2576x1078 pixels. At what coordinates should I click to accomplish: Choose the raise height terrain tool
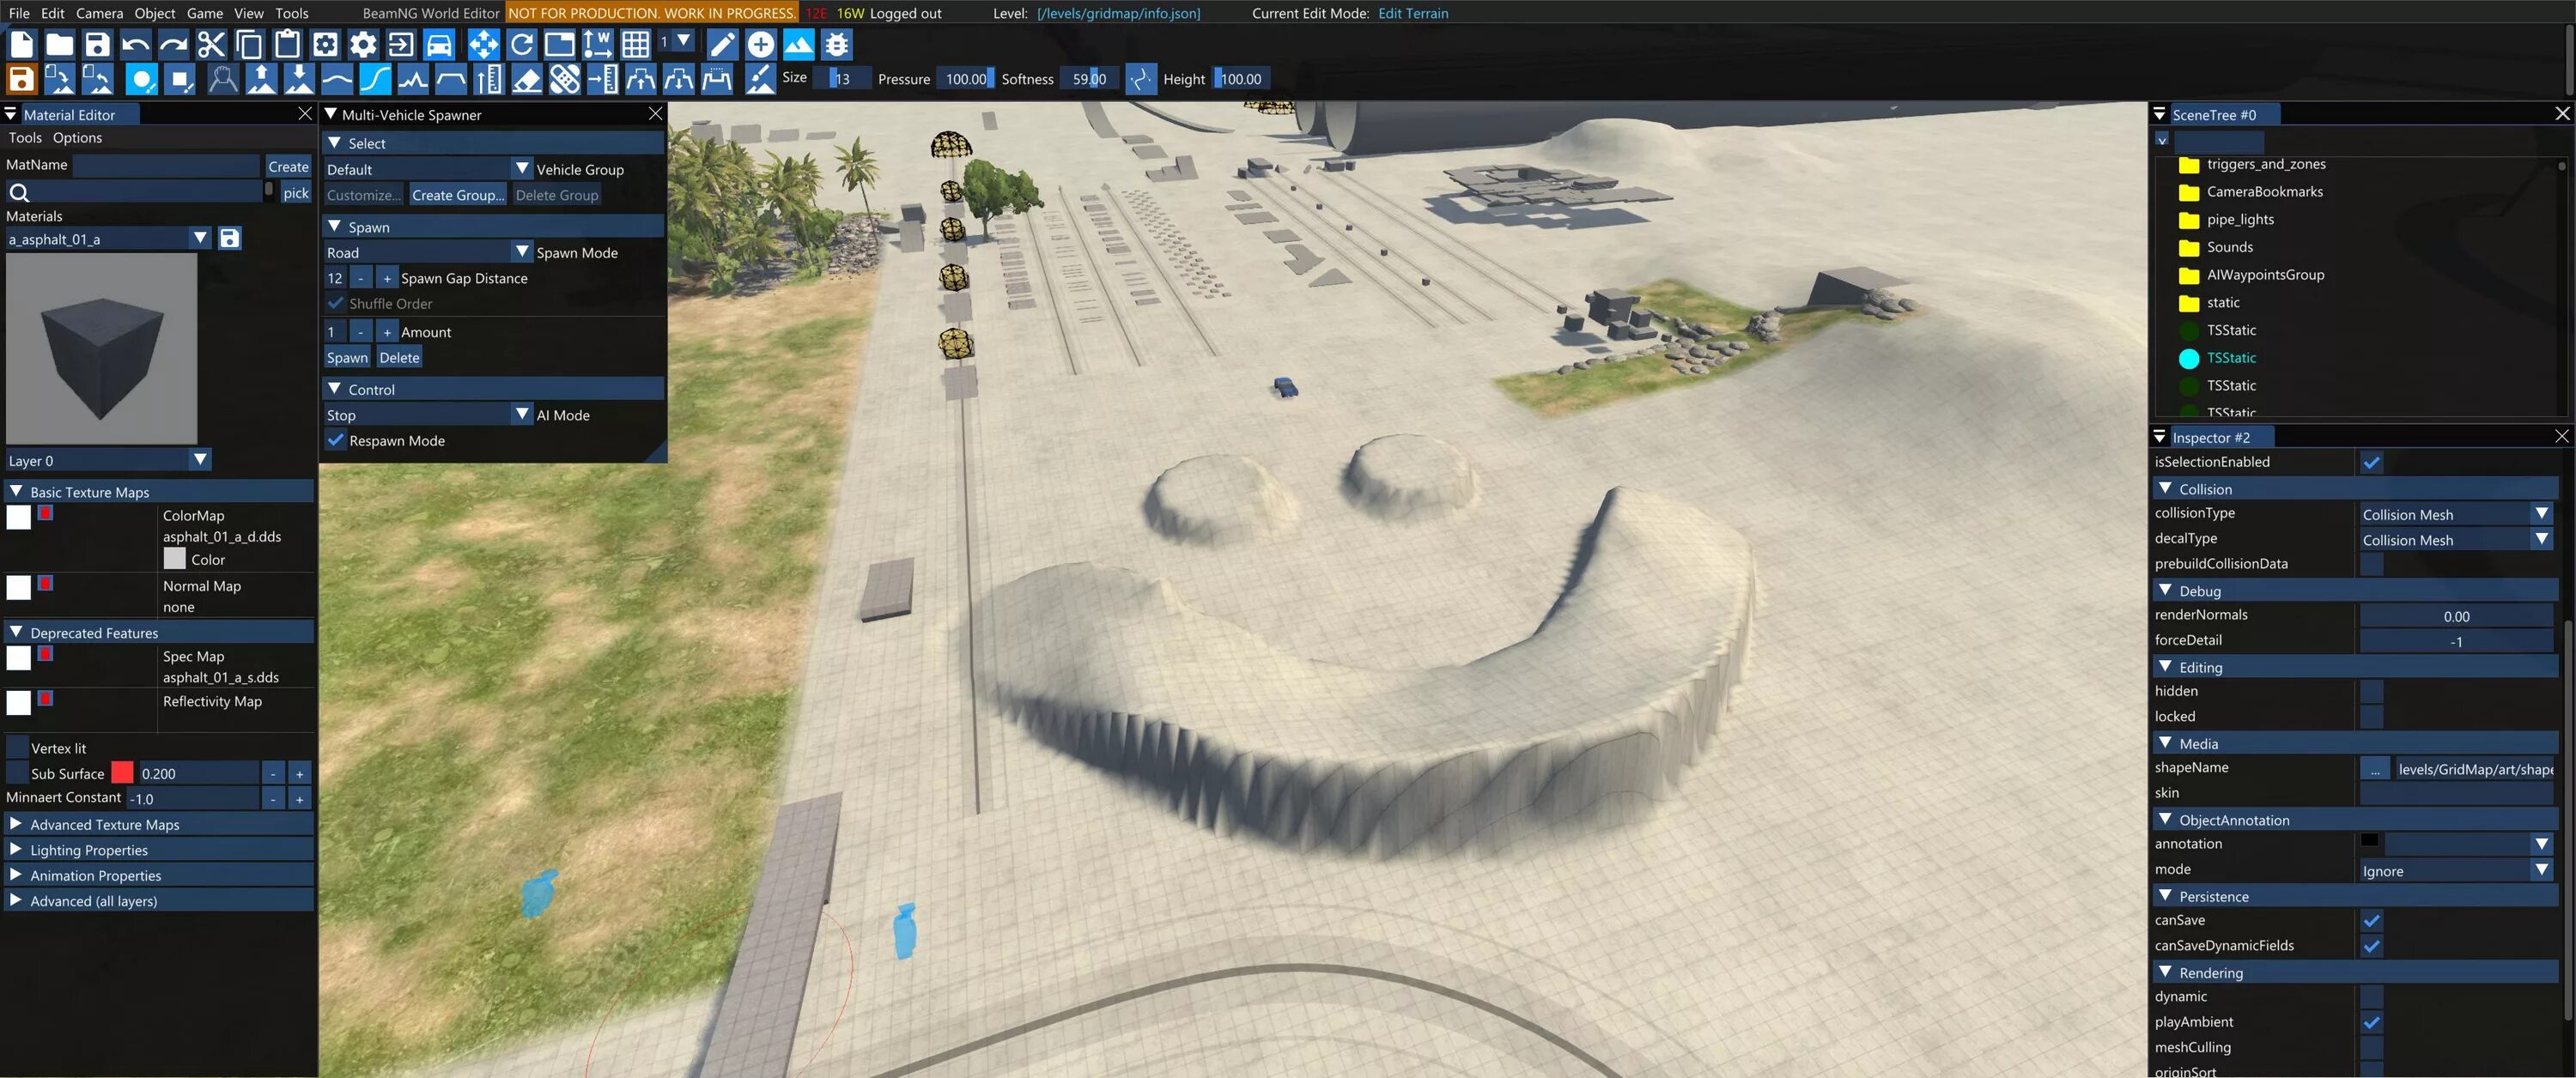(261, 79)
